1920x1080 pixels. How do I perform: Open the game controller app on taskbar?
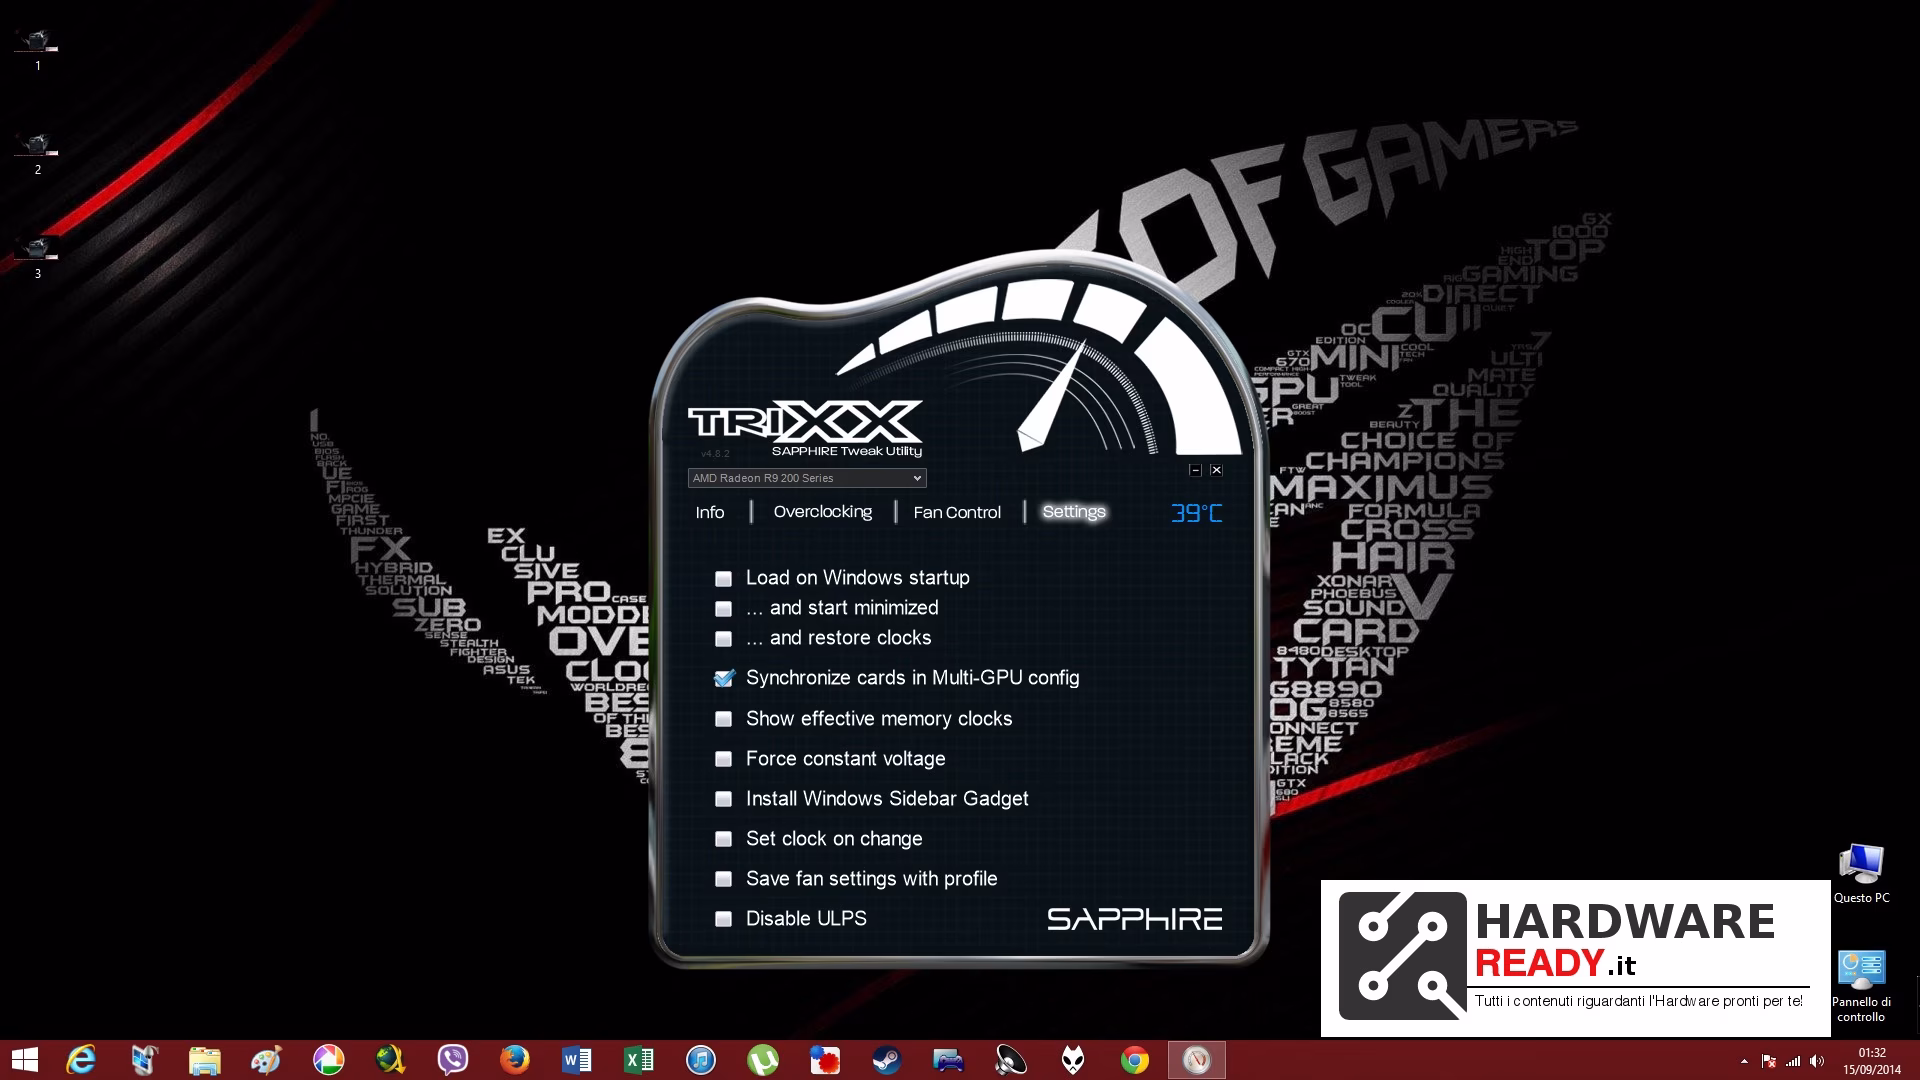948,1060
